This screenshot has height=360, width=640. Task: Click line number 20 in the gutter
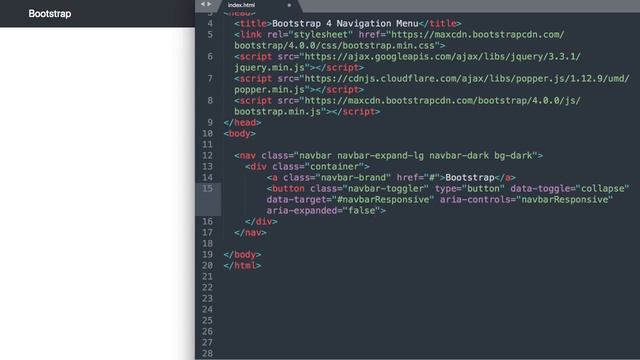[x=207, y=266]
